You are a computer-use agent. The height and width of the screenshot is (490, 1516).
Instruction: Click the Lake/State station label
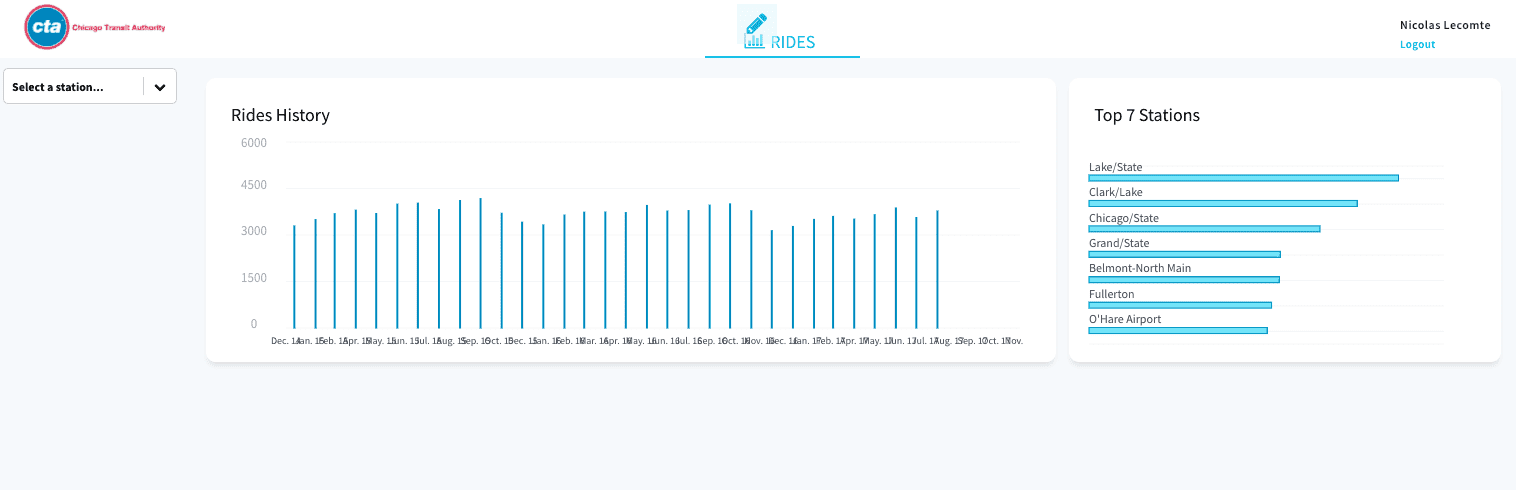[1115, 167]
